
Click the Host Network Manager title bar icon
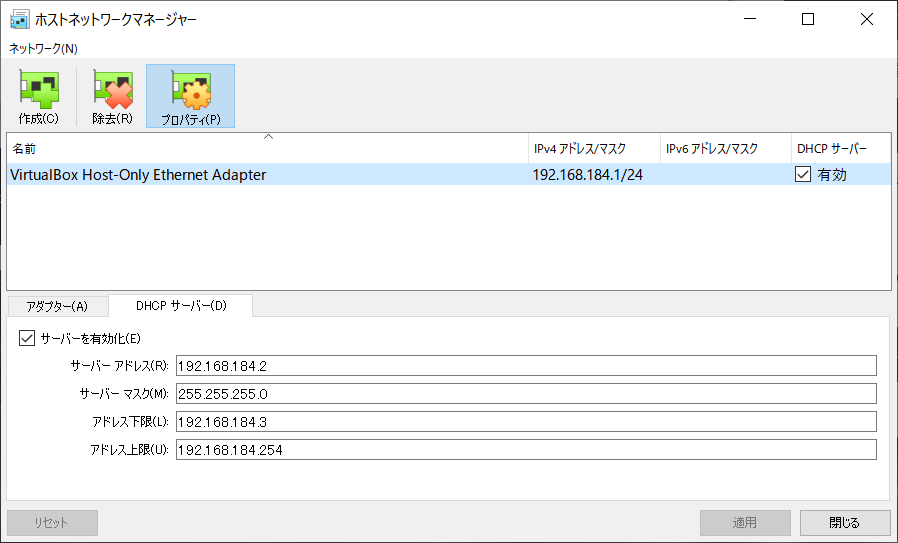tap(19, 19)
